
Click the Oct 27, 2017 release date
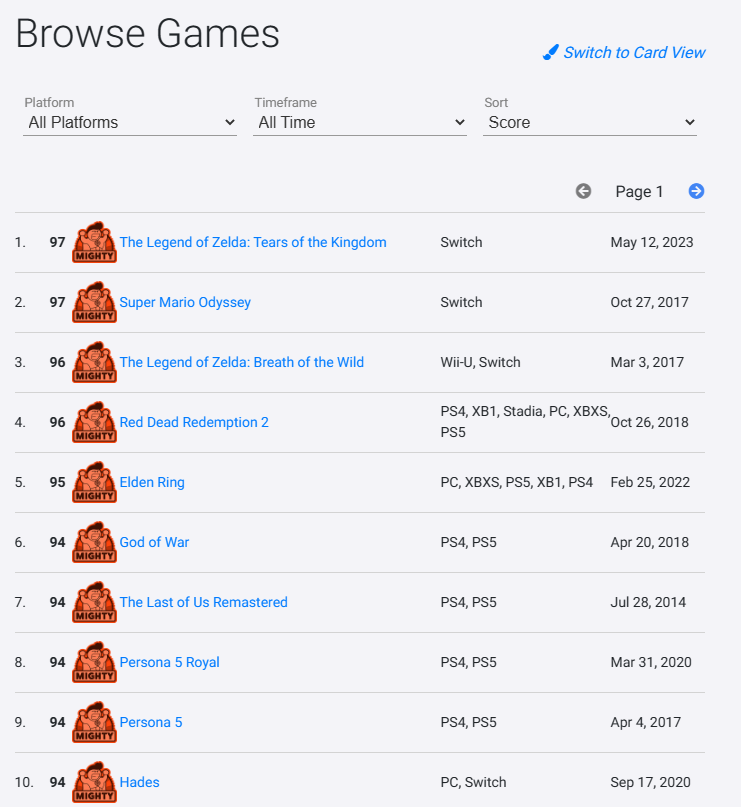649,302
